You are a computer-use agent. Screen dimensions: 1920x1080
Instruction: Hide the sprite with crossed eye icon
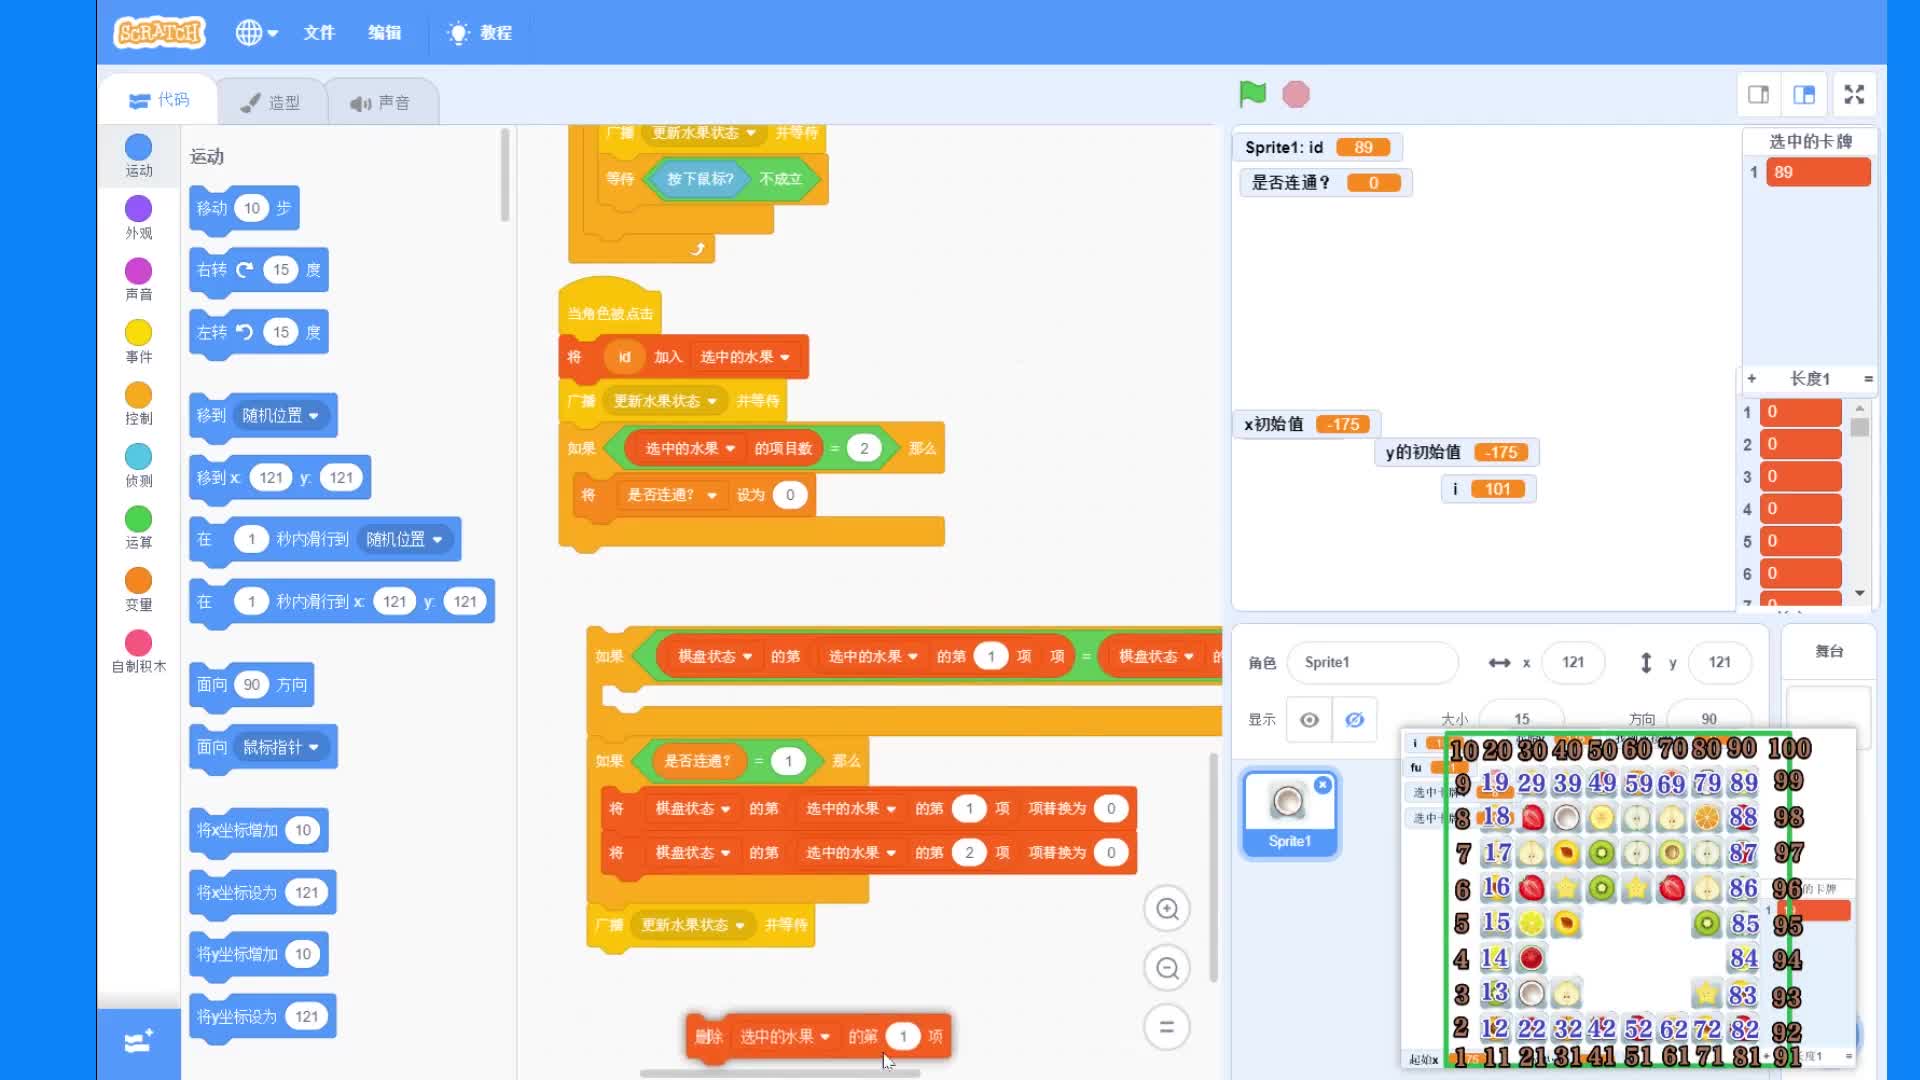(x=1354, y=720)
